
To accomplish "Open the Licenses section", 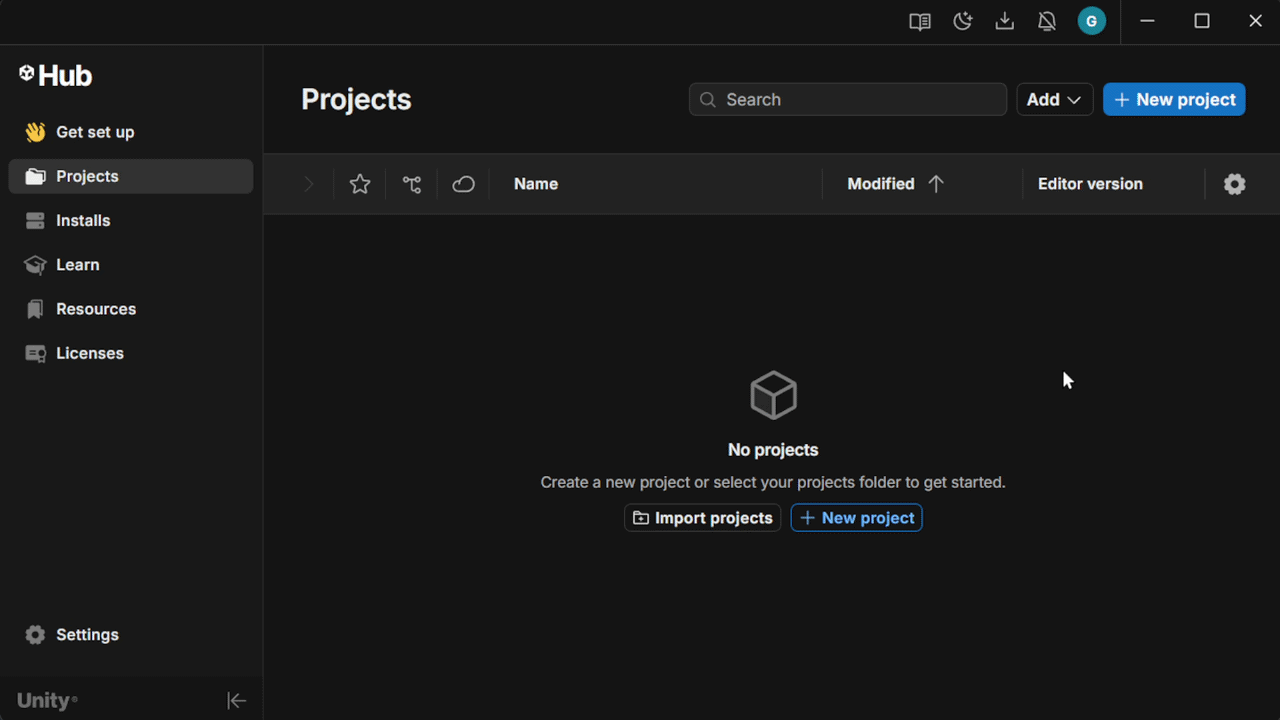I will click(x=89, y=353).
